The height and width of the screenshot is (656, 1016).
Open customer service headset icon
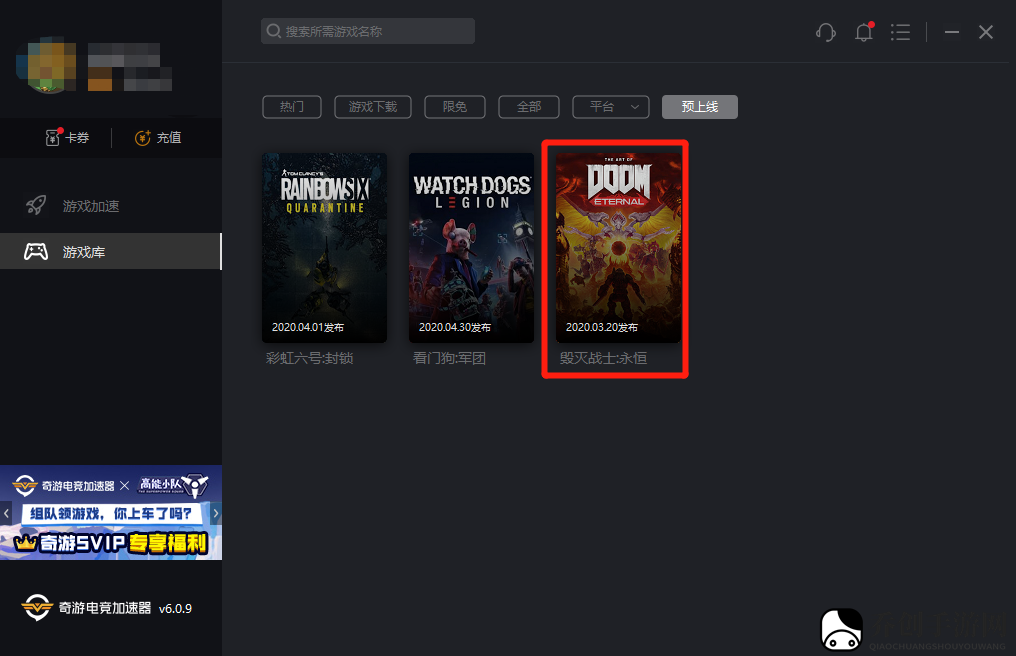pyautogui.click(x=826, y=32)
